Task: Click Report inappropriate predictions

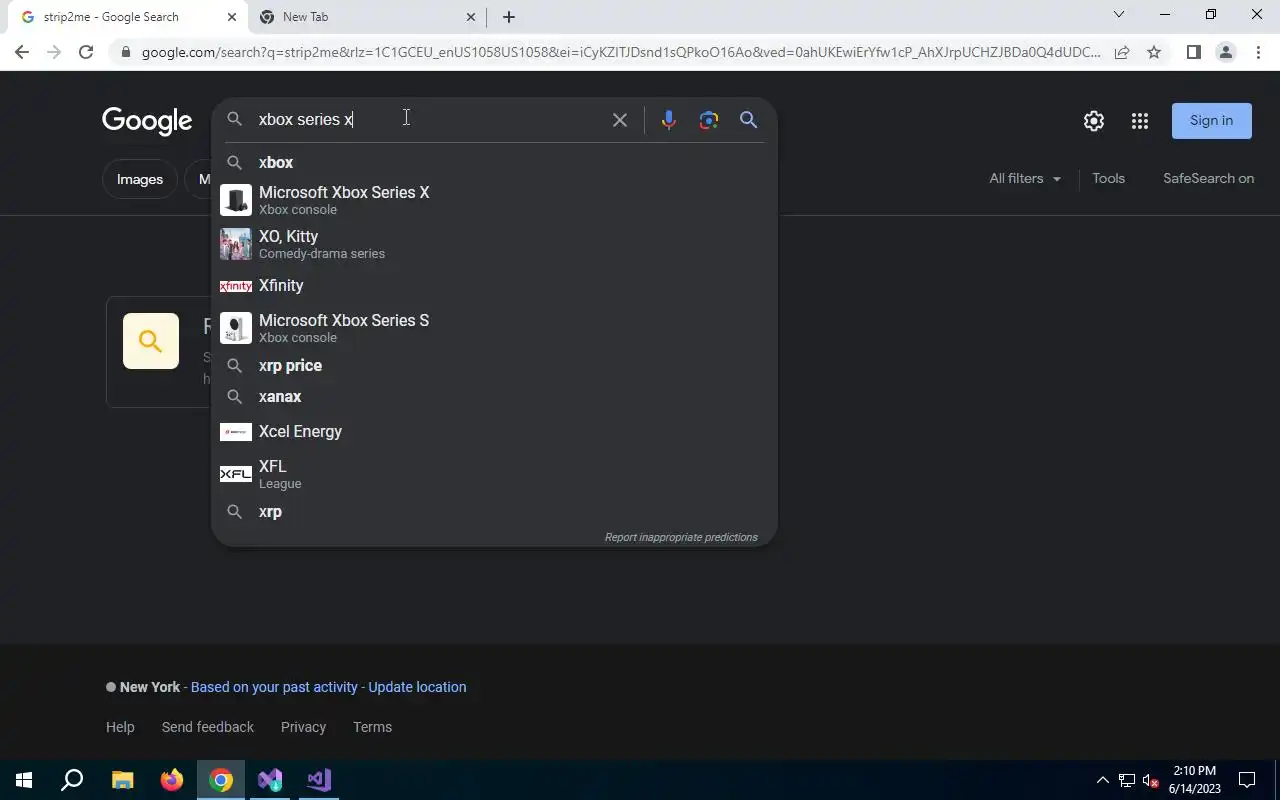Action: coord(681,537)
